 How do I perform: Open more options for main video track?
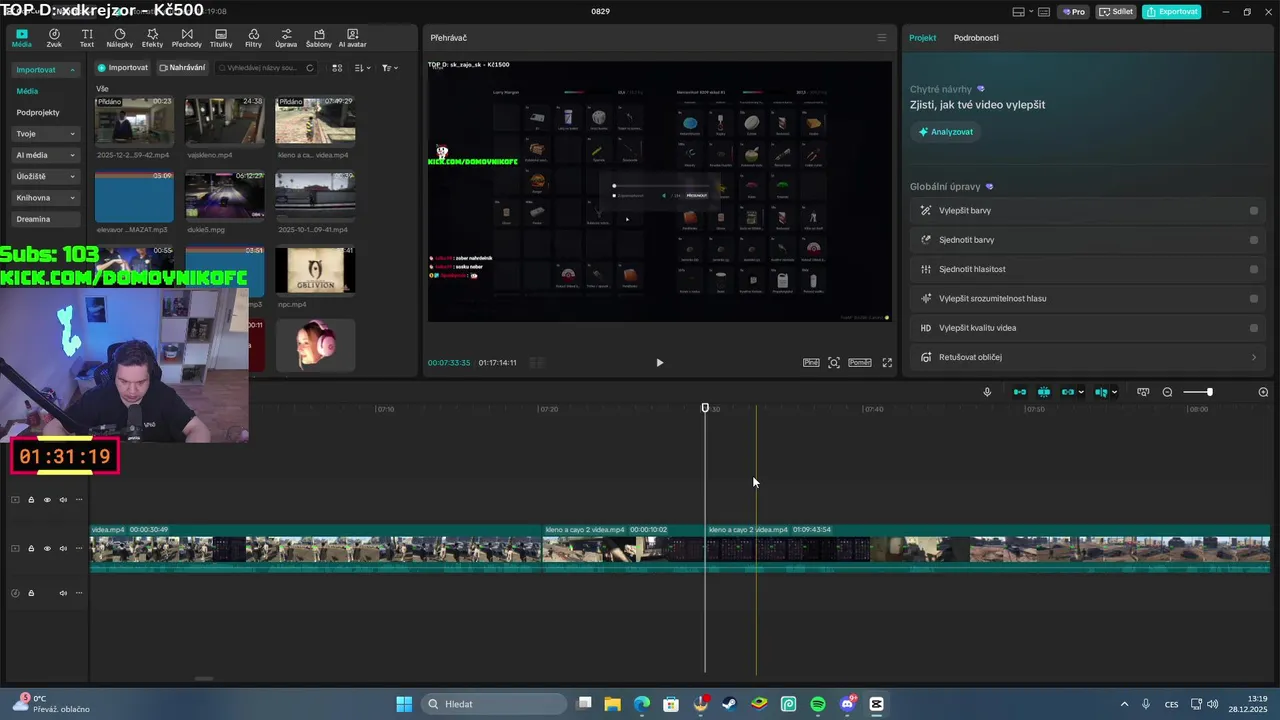[79, 549]
